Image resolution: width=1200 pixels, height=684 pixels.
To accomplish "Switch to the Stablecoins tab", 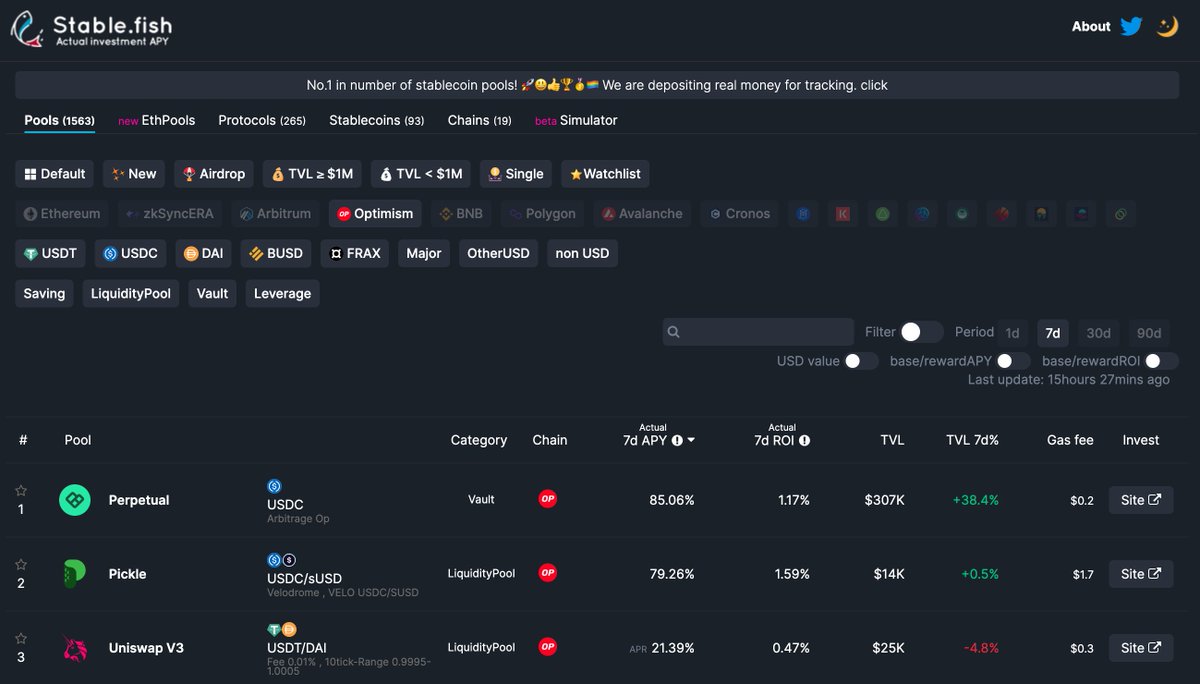I will coord(377,120).
